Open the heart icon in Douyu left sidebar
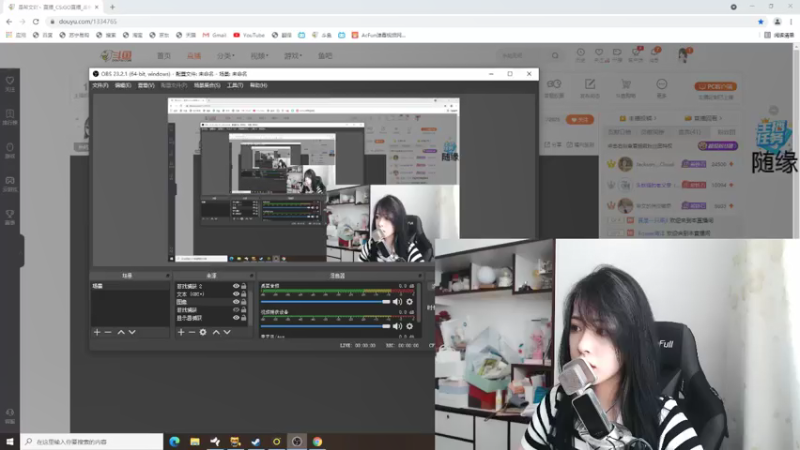800x450 pixels. click(x=10, y=81)
